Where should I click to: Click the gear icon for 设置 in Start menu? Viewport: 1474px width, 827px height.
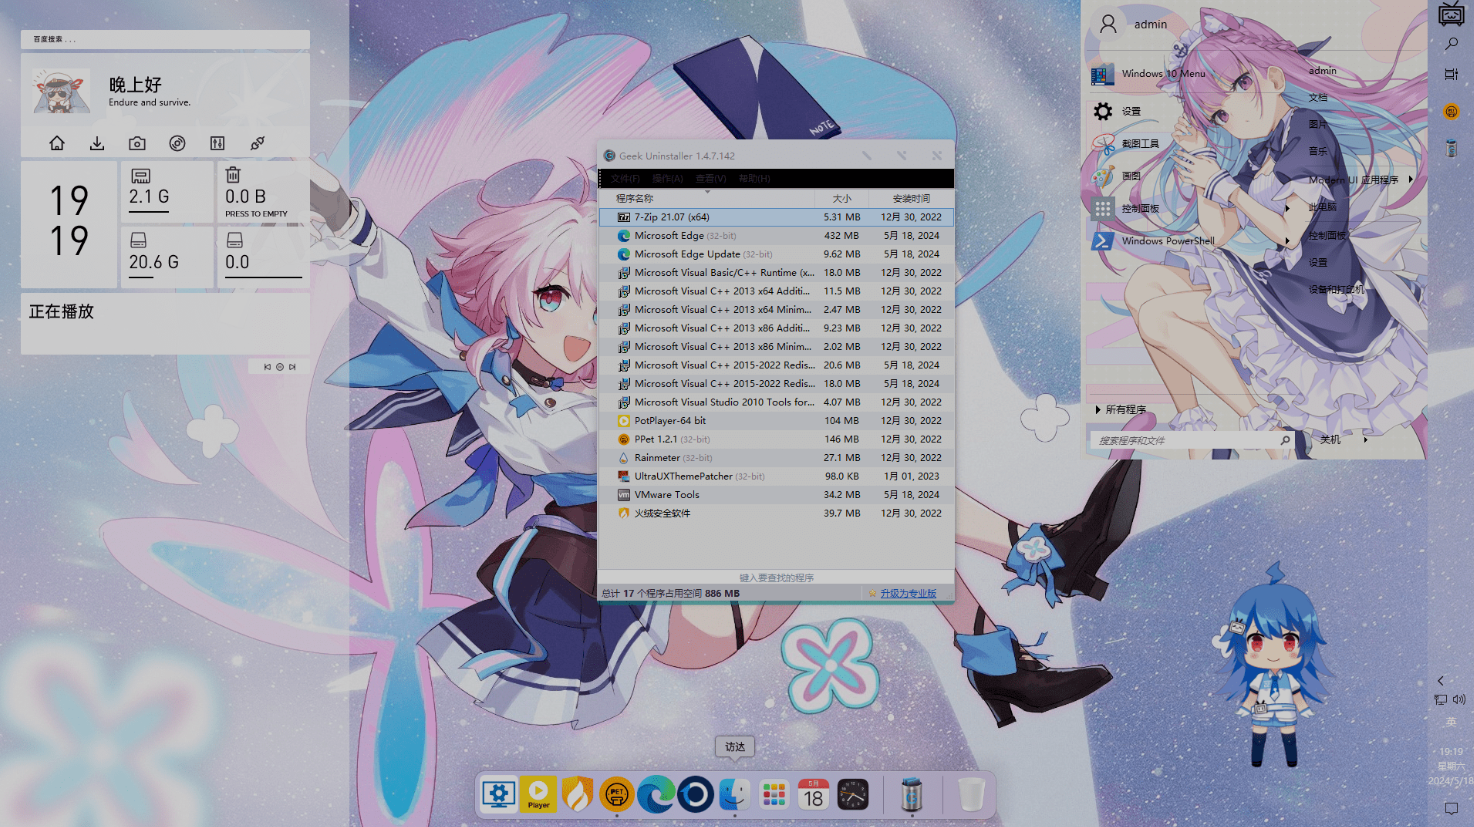pyautogui.click(x=1103, y=111)
